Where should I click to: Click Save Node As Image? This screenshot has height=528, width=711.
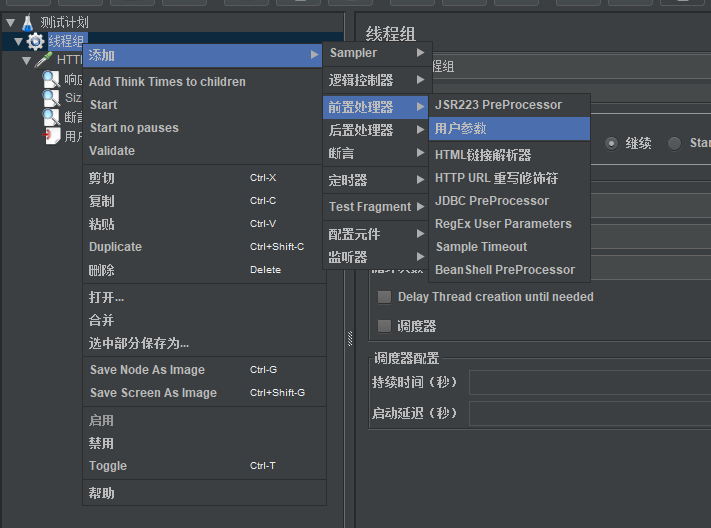click(204, 370)
